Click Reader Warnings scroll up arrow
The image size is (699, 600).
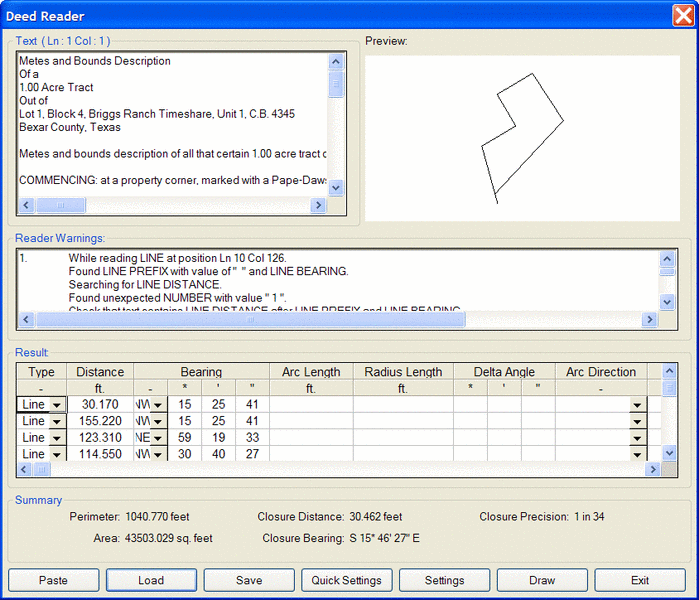coord(667,259)
